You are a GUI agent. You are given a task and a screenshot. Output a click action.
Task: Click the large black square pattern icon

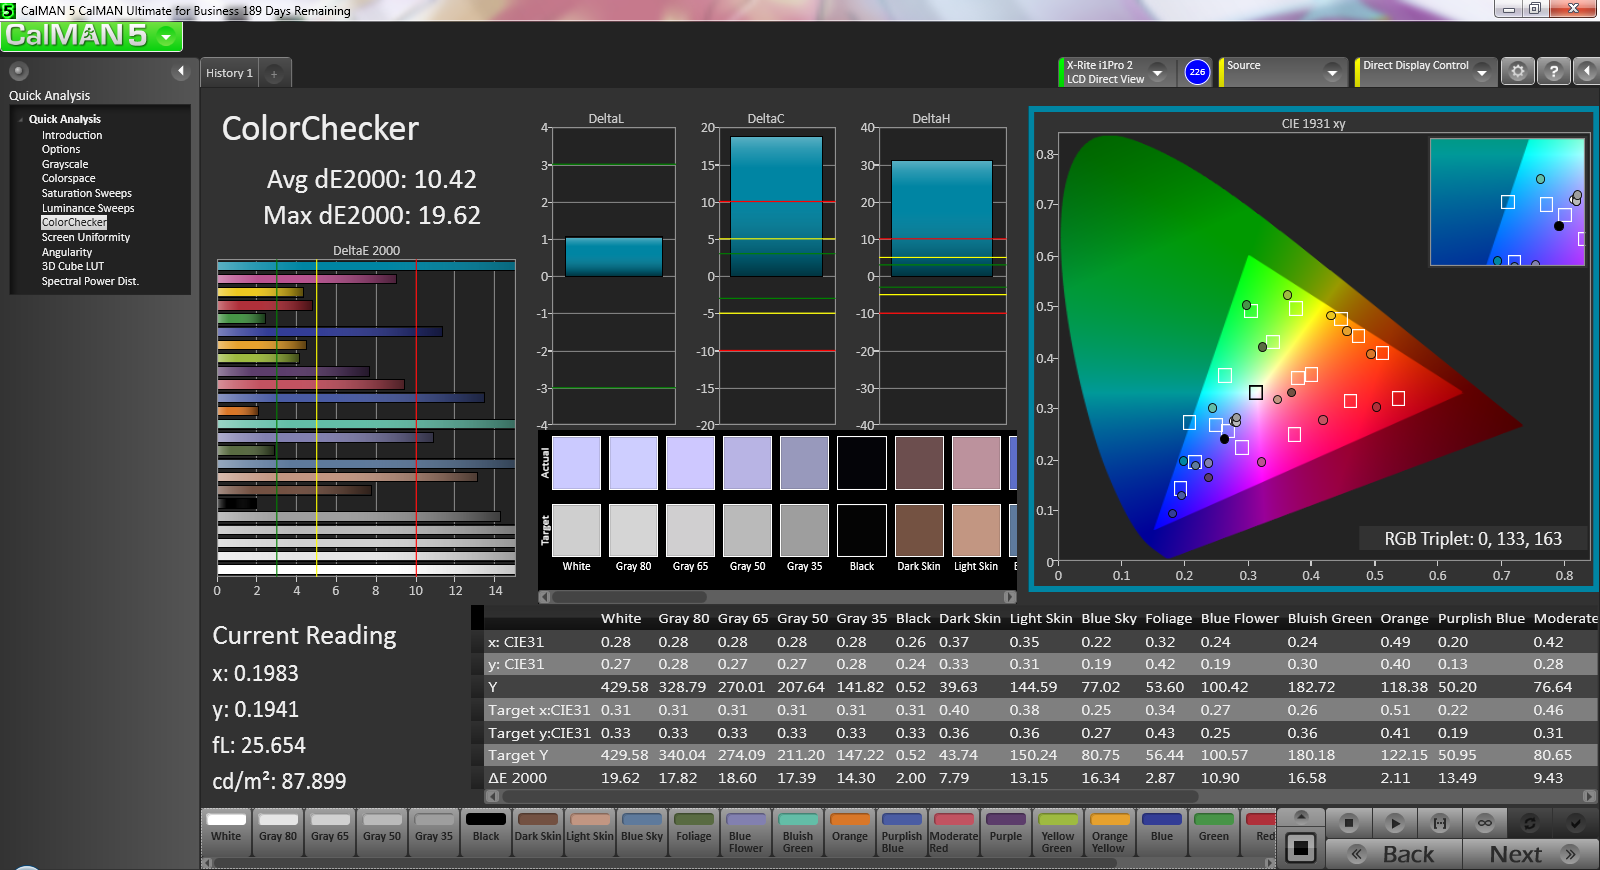[1301, 848]
